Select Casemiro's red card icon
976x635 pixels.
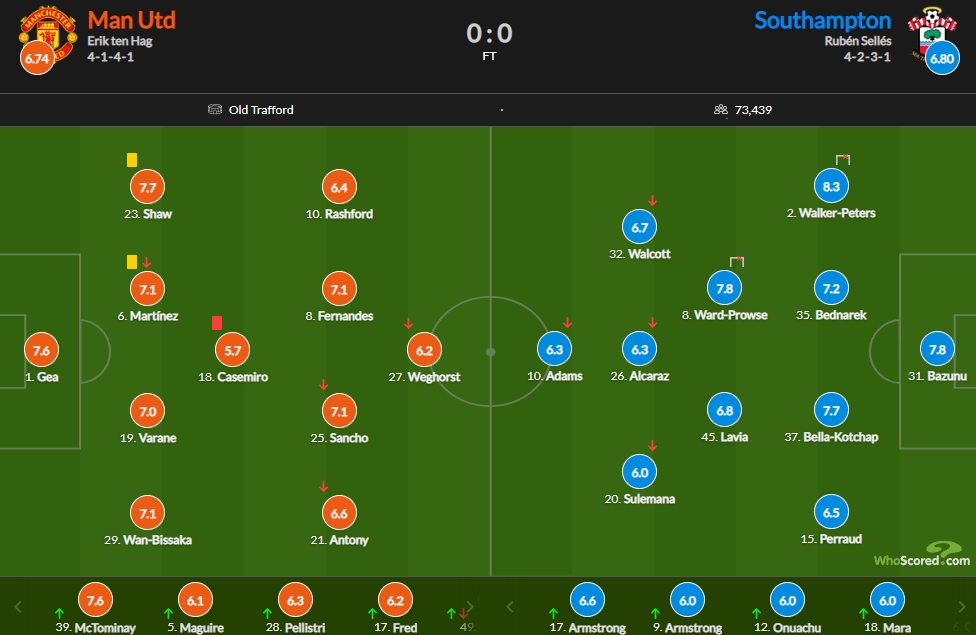pyautogui.click(x=217, y=322)
